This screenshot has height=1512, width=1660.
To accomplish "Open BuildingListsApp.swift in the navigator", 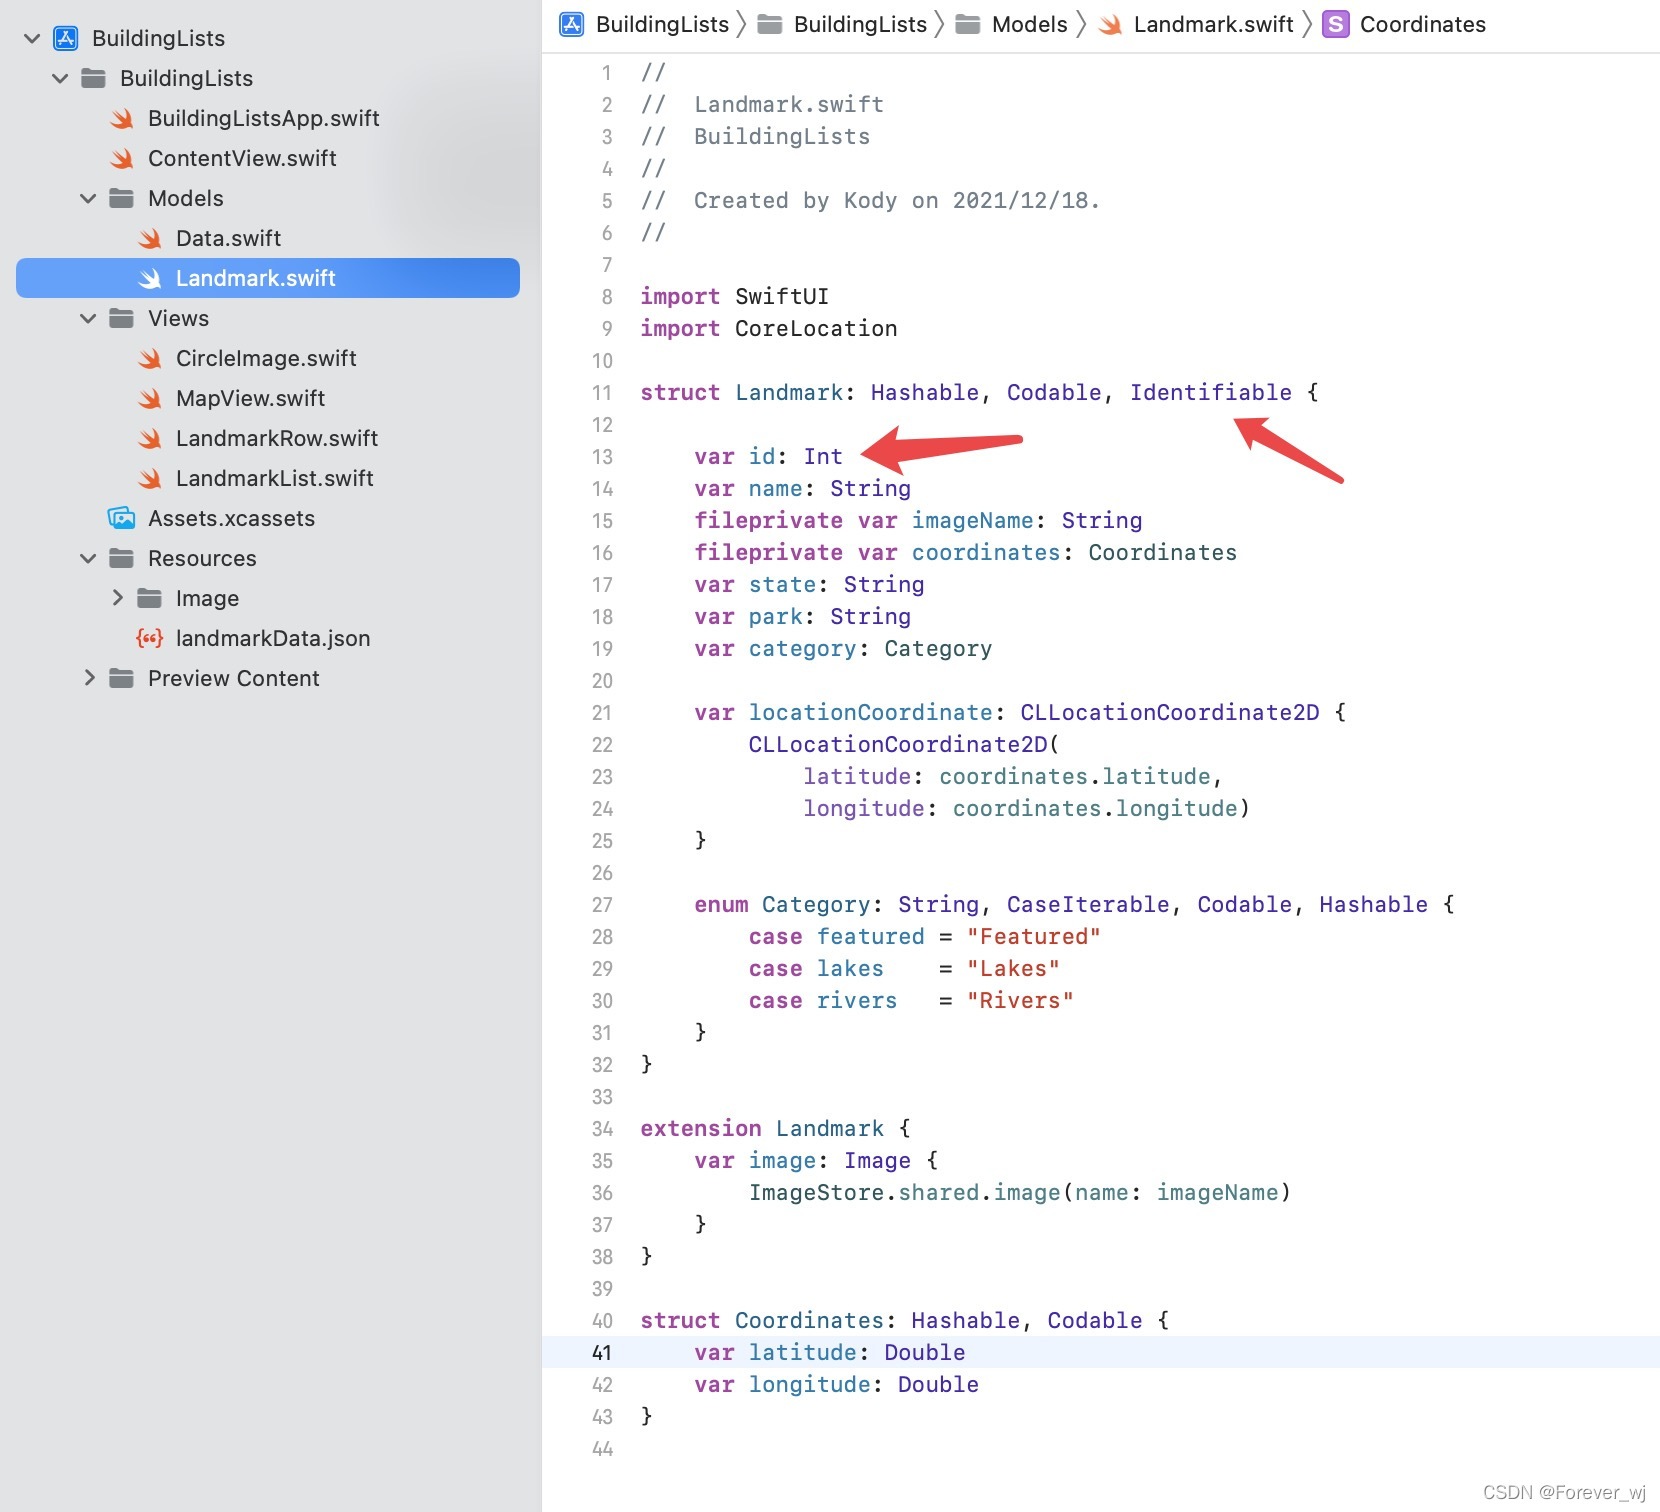I will pos(264,118).
